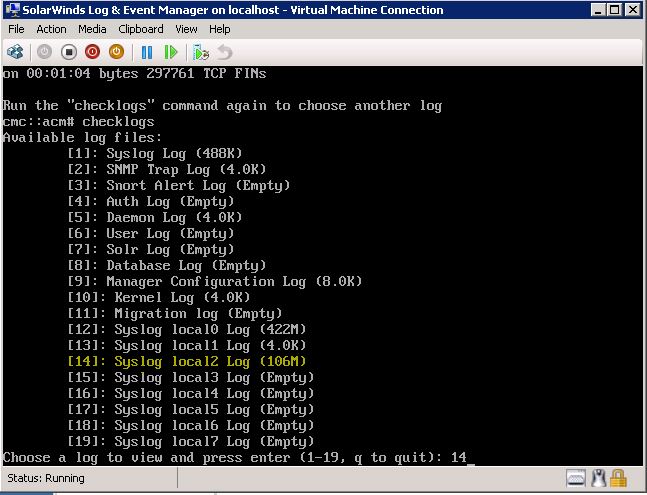Click the 'Available log files:' heading
This screenshot has width=647, height=495.
point(83,138)
